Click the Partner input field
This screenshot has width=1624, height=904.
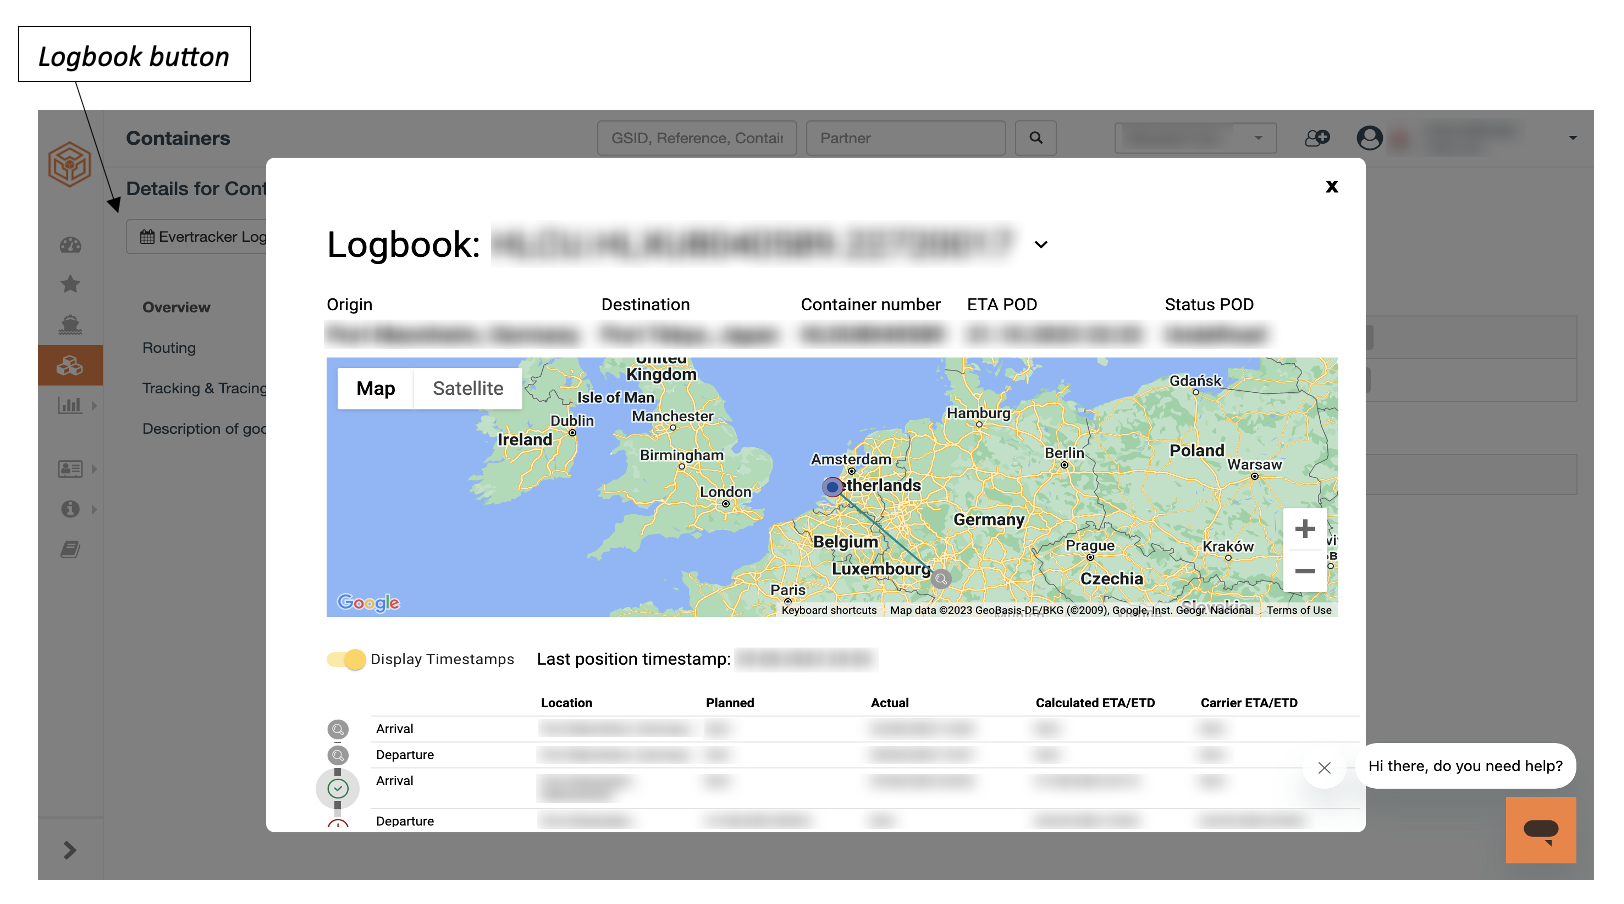(906, 138)
